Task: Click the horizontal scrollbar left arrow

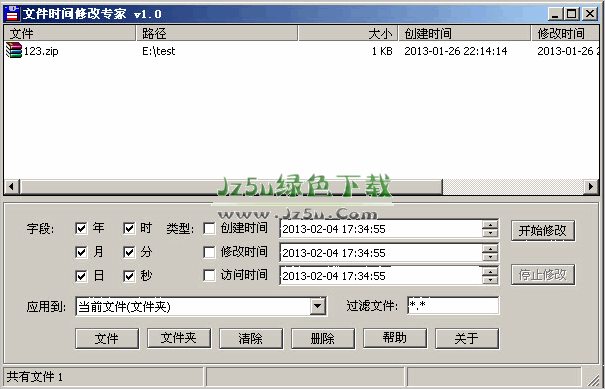Action: 12,187
